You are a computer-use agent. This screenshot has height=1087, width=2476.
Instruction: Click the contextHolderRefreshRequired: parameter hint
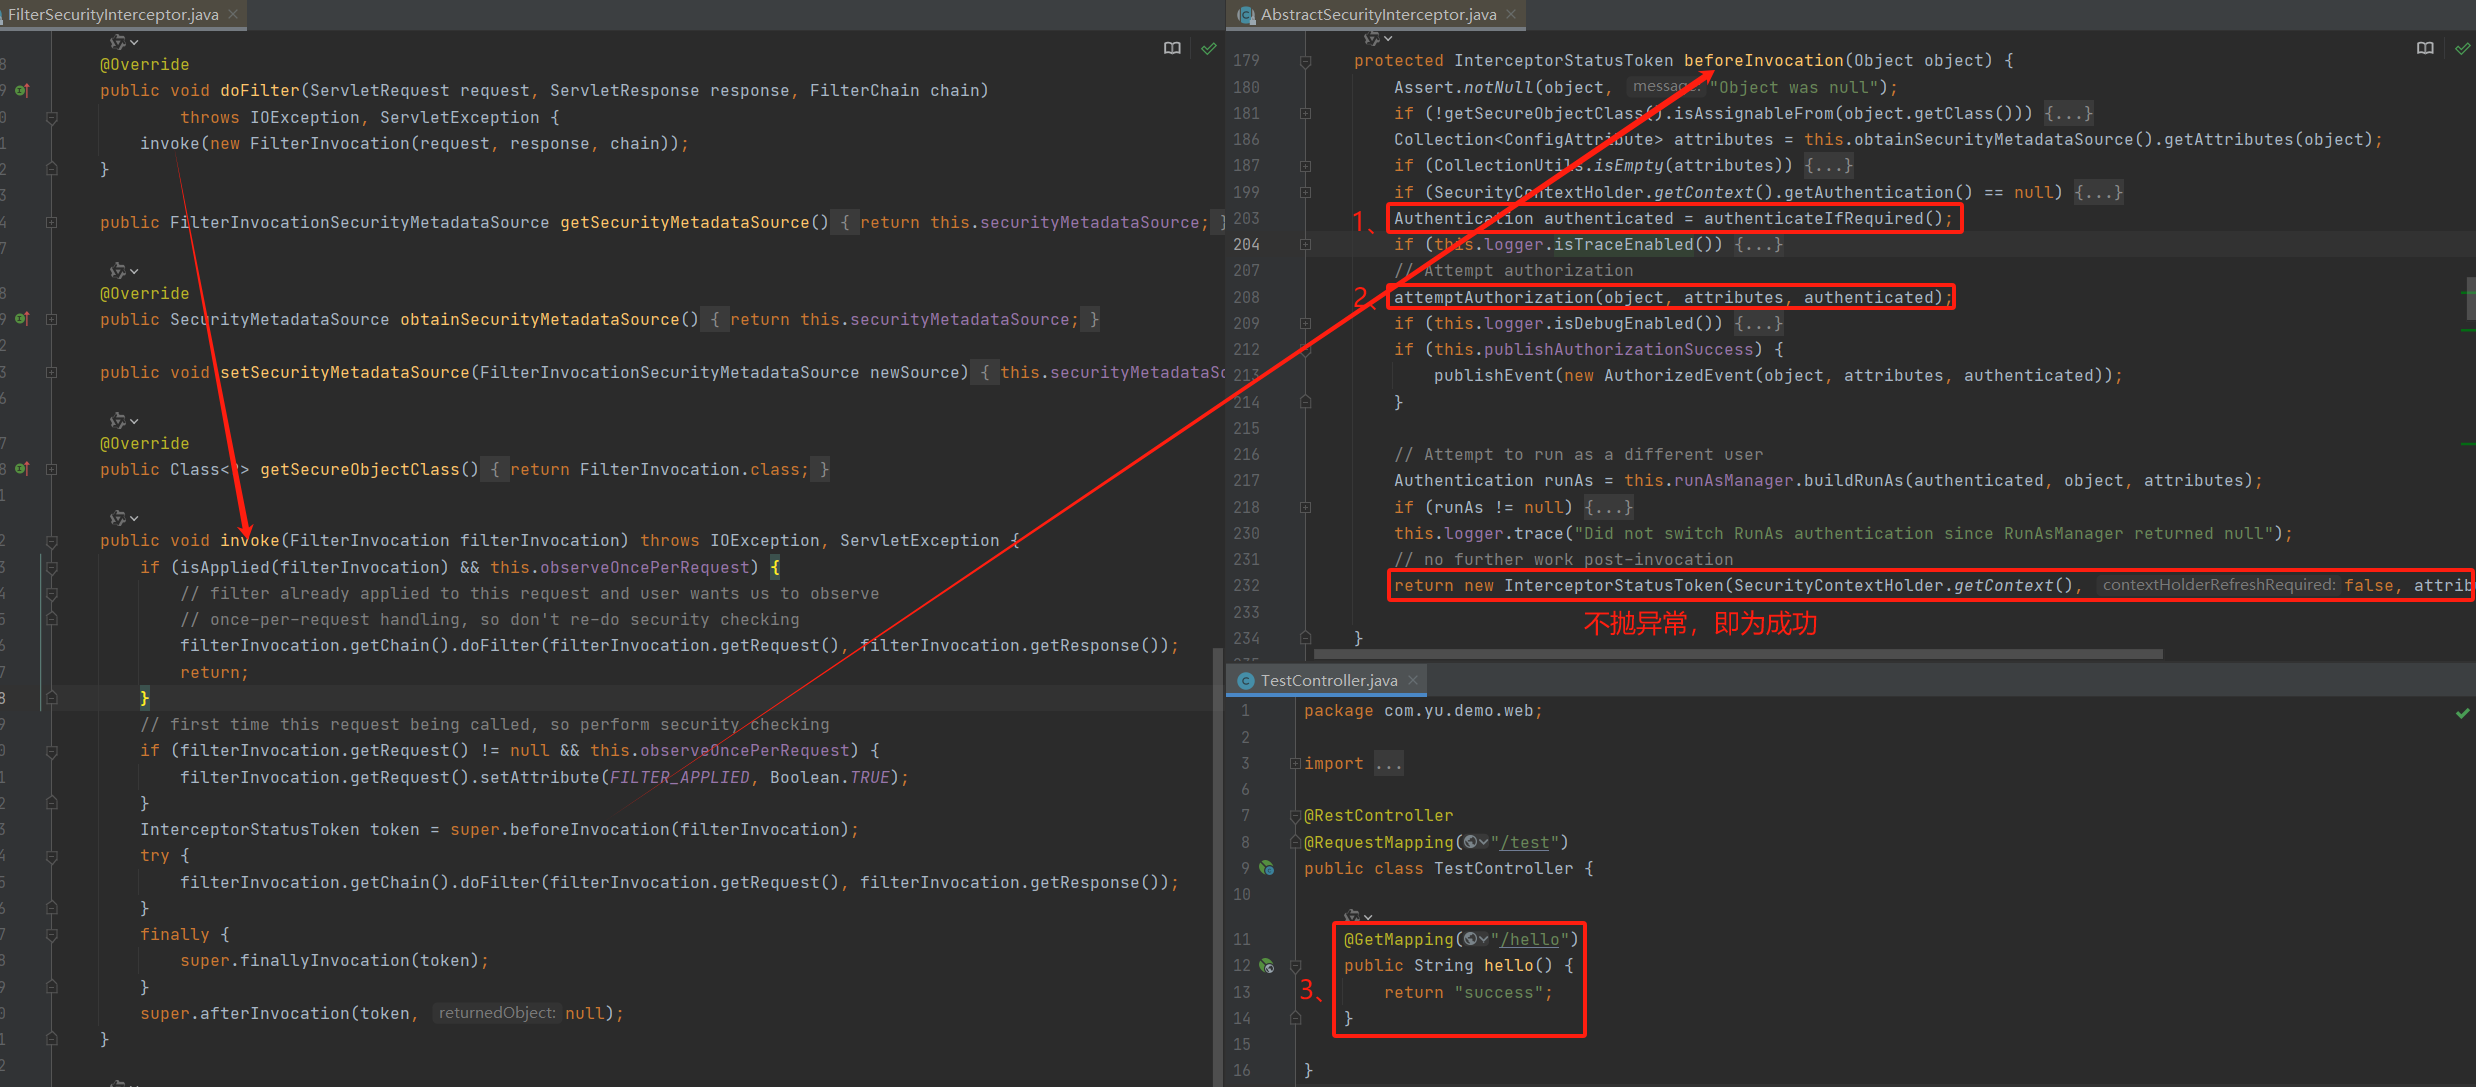tap(2219, 585)
